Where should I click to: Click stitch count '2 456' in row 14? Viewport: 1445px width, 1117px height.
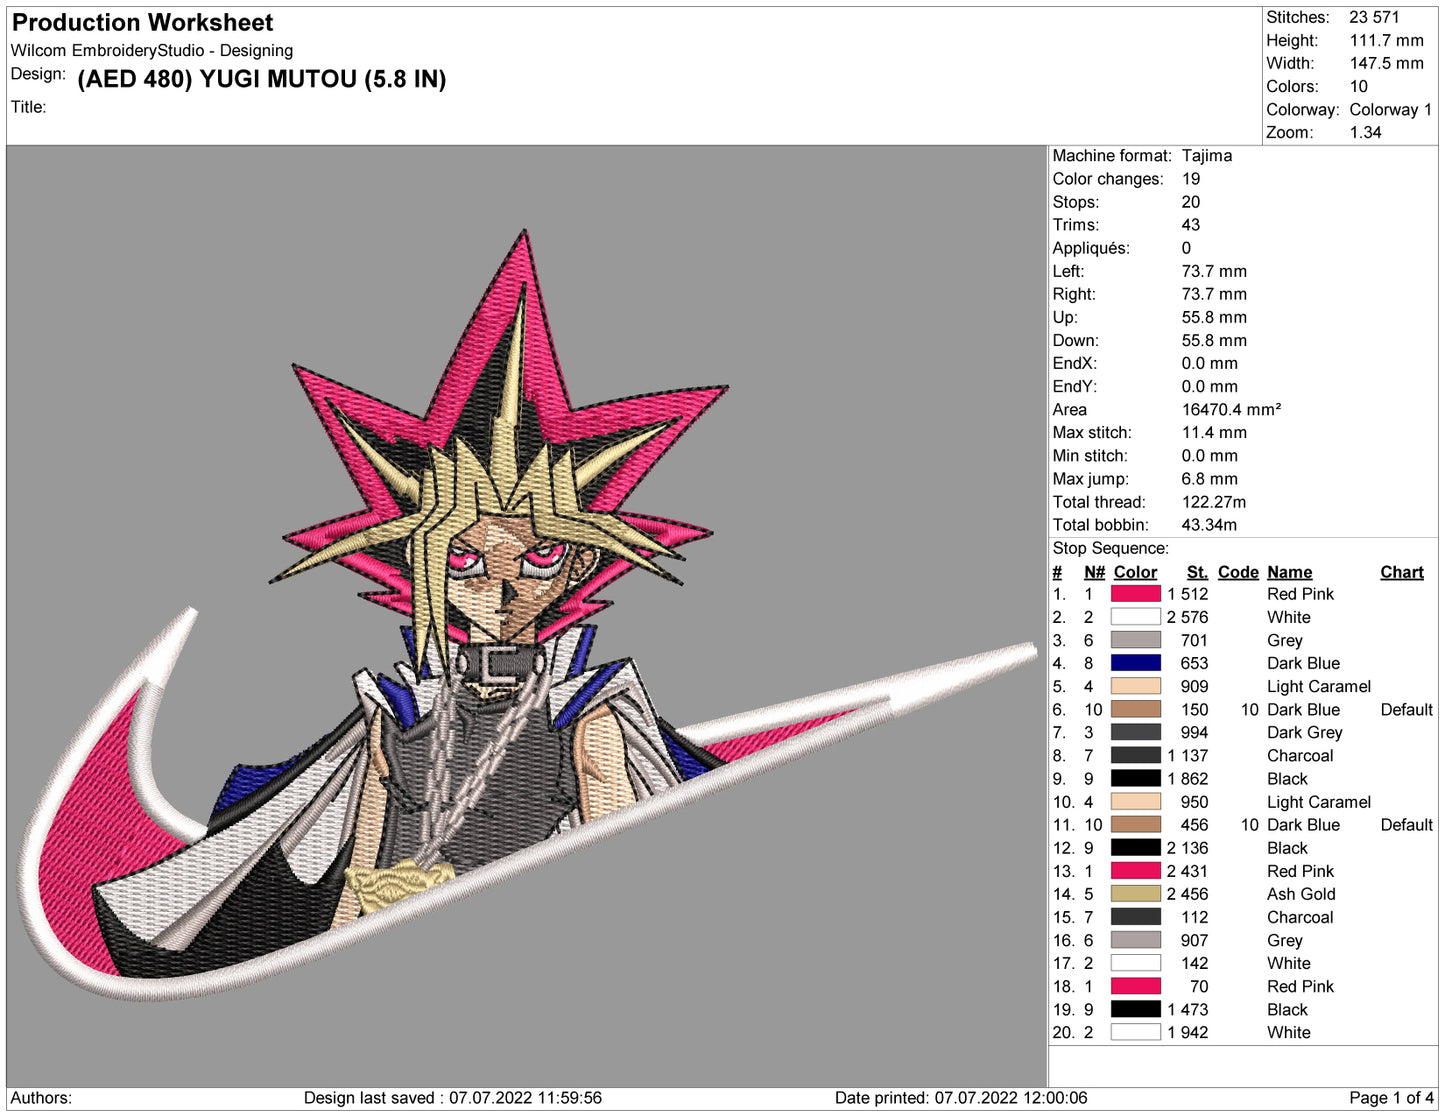[1187, 894]
